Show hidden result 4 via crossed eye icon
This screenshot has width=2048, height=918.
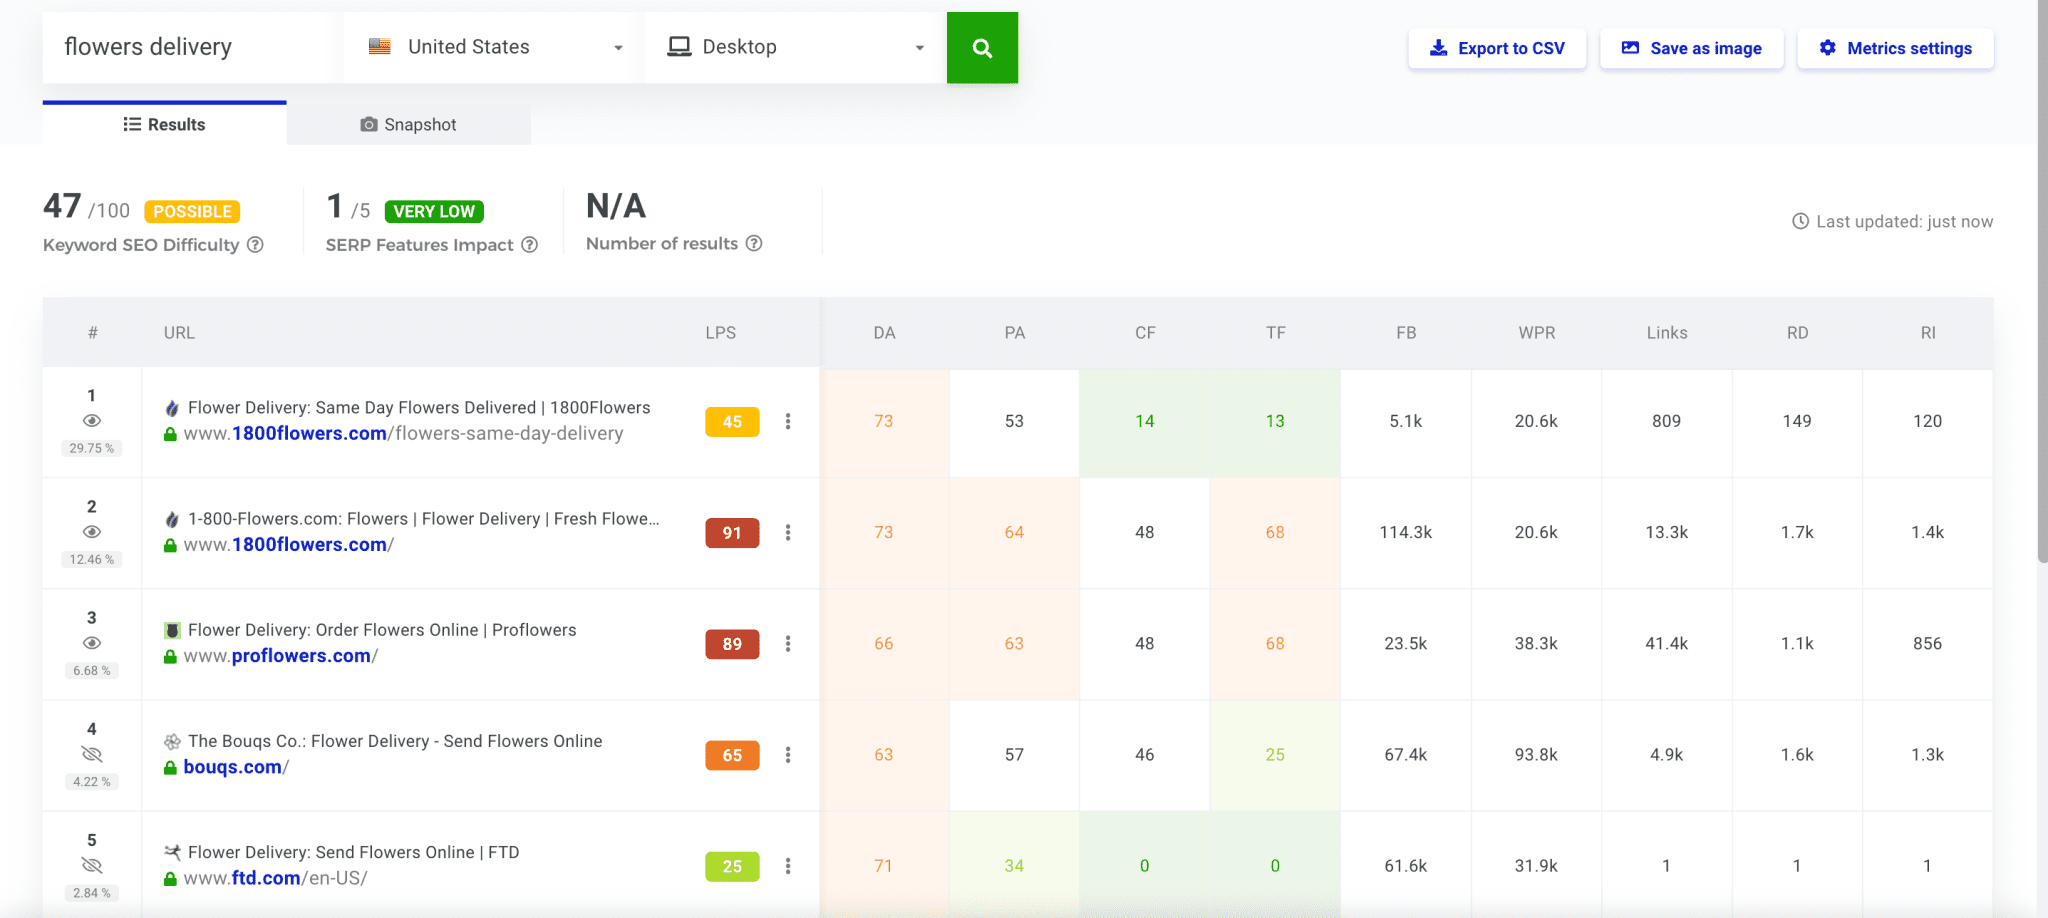[x=92, y=754]
